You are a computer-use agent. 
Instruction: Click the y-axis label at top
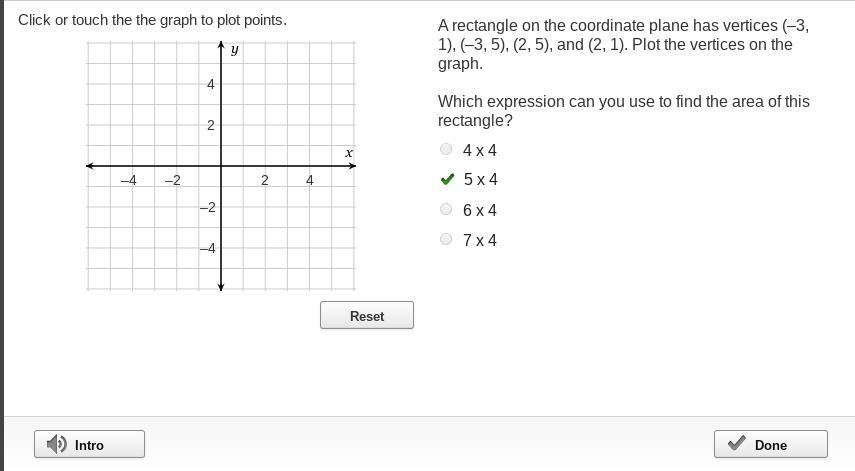[234, 49]
